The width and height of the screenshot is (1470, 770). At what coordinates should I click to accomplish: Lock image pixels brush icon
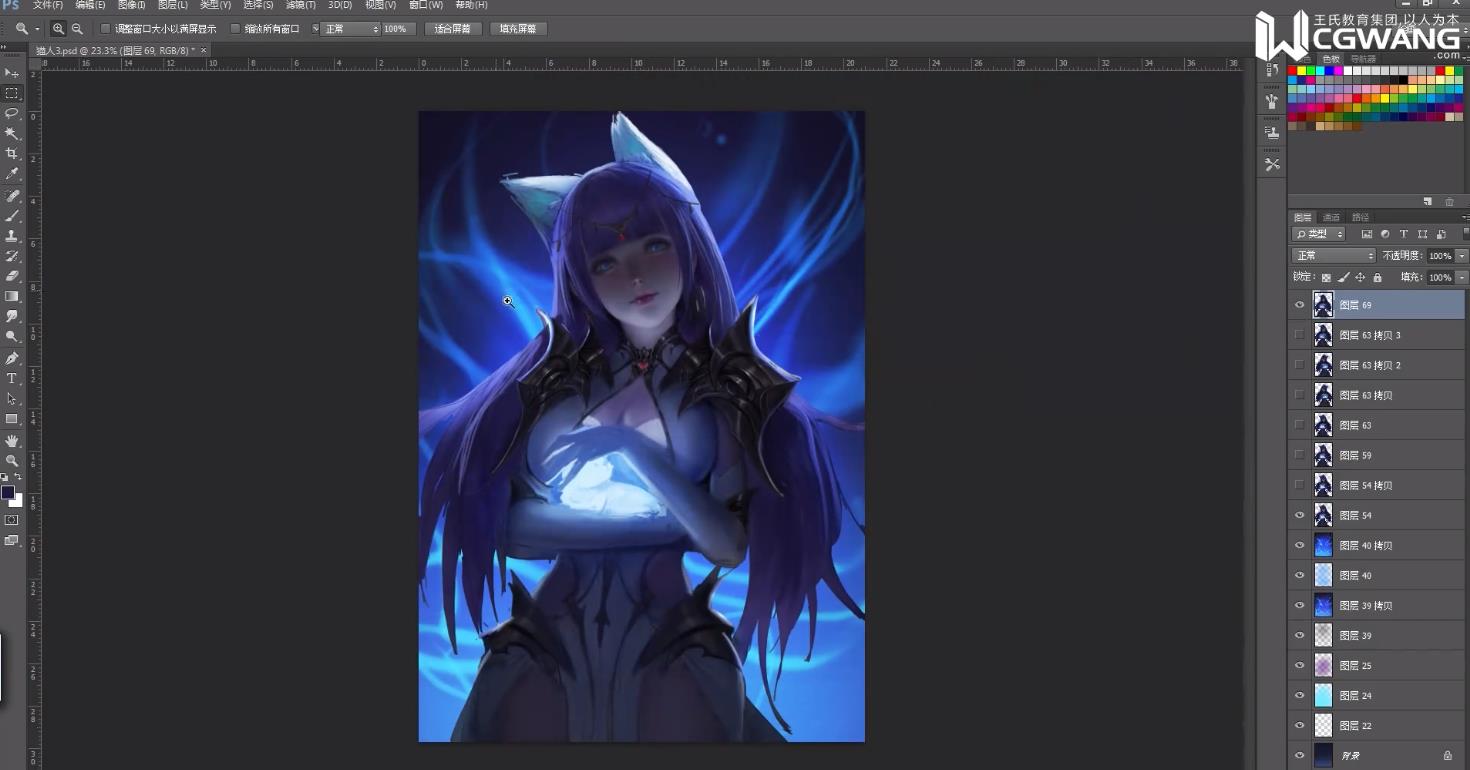pyautogui.click(x=1343, y=277)
